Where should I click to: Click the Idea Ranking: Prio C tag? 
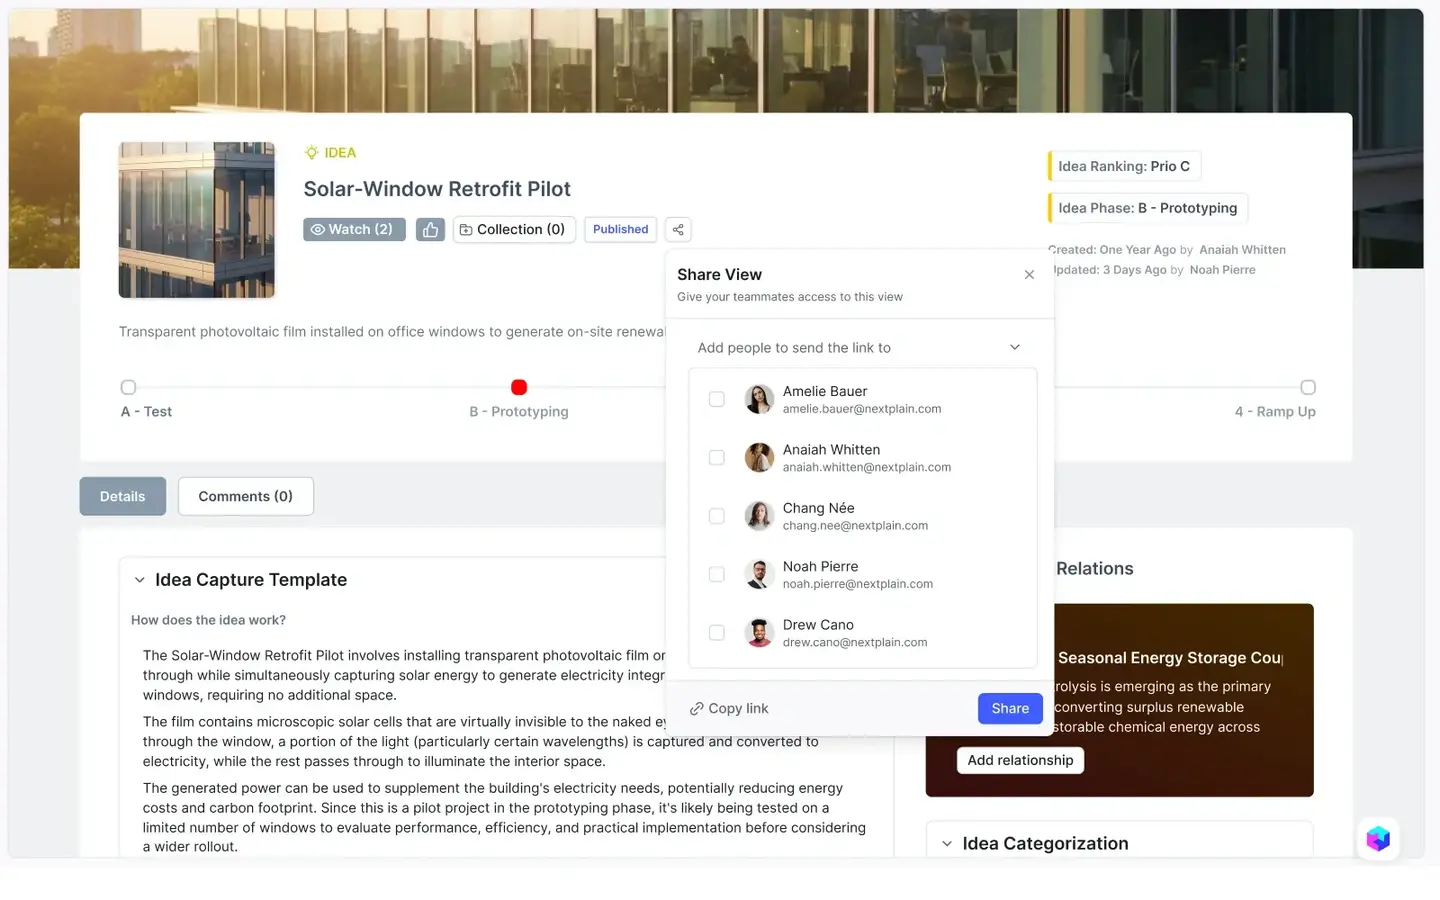coord(1124,166)
